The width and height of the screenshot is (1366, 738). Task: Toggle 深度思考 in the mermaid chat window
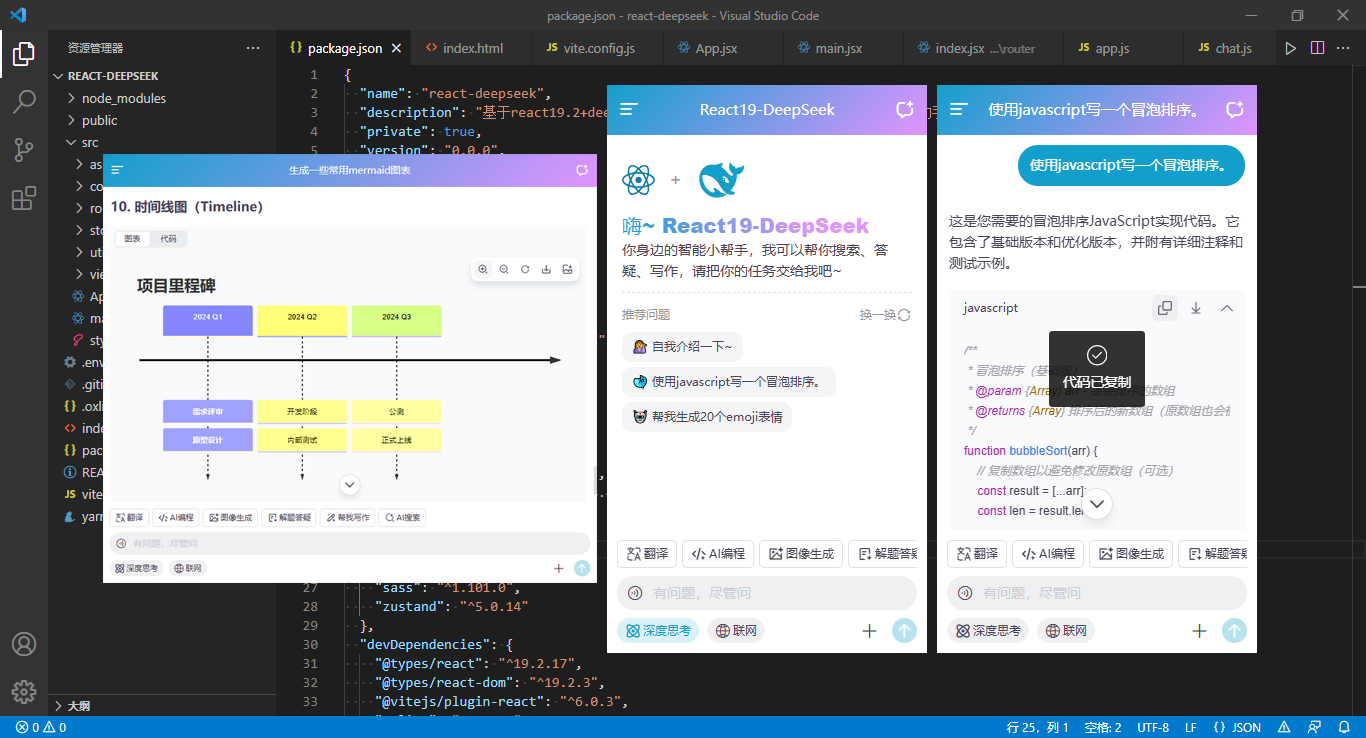pyautogui.click(x=136, y=568)
